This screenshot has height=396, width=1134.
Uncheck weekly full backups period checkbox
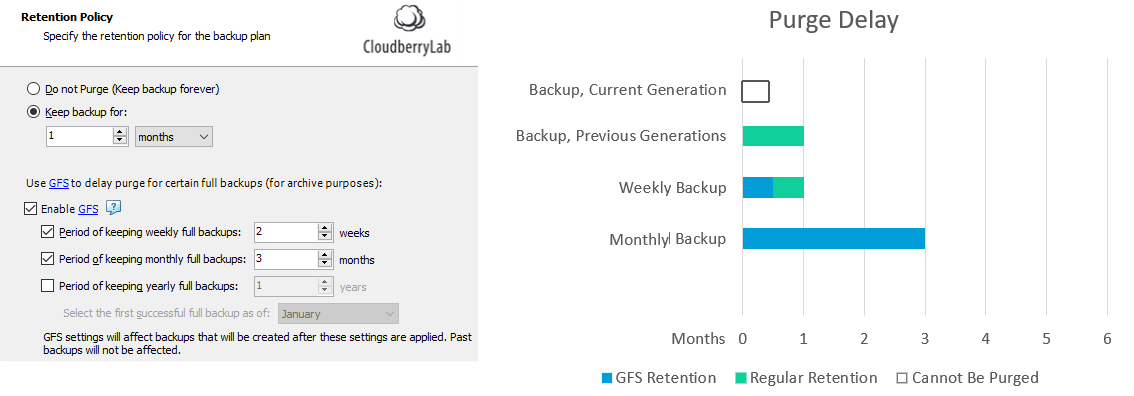pyautogui.click(x=48, y=232)
